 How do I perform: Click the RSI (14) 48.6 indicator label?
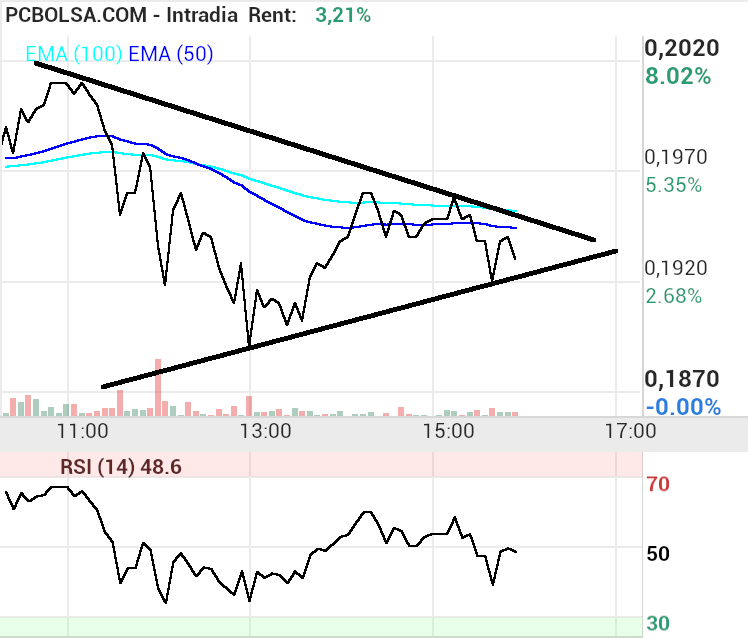click(121, 467)
